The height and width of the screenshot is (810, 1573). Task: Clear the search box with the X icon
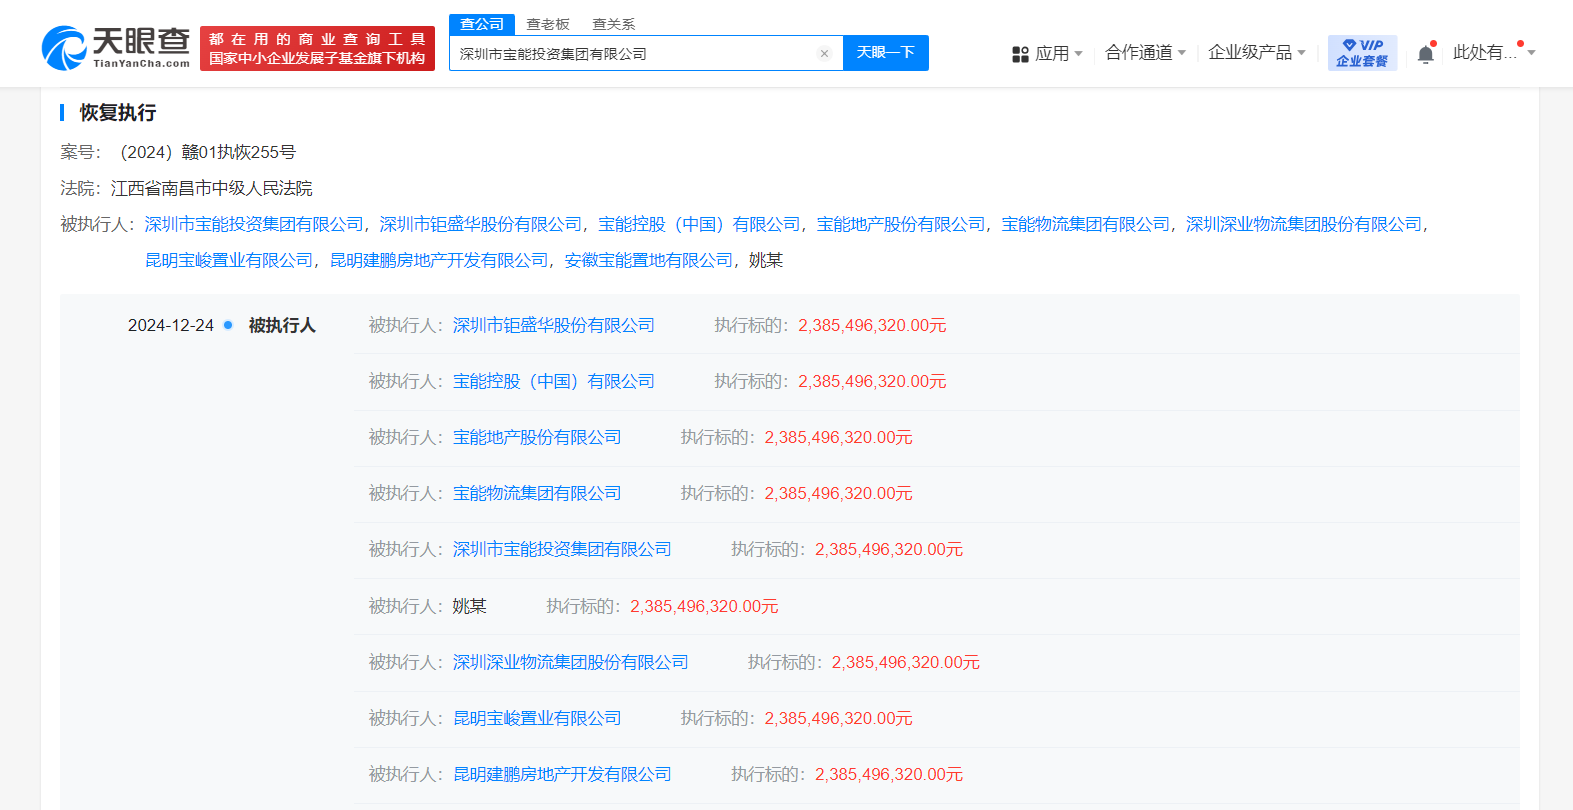point(824,54)
